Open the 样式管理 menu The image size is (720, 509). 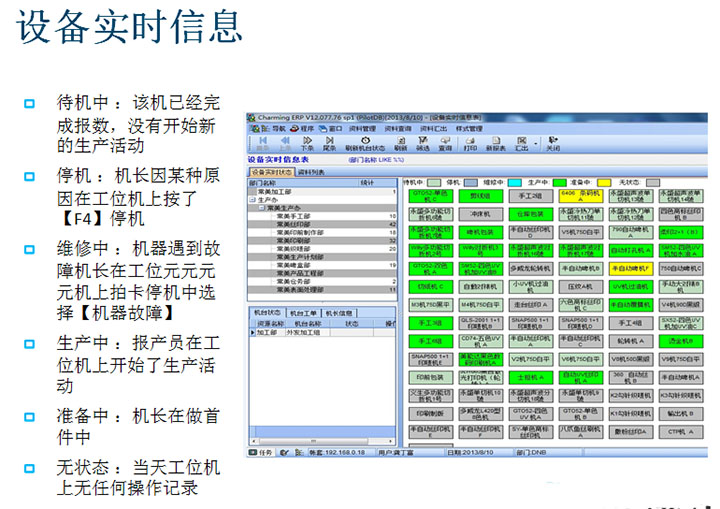[469, 129]
